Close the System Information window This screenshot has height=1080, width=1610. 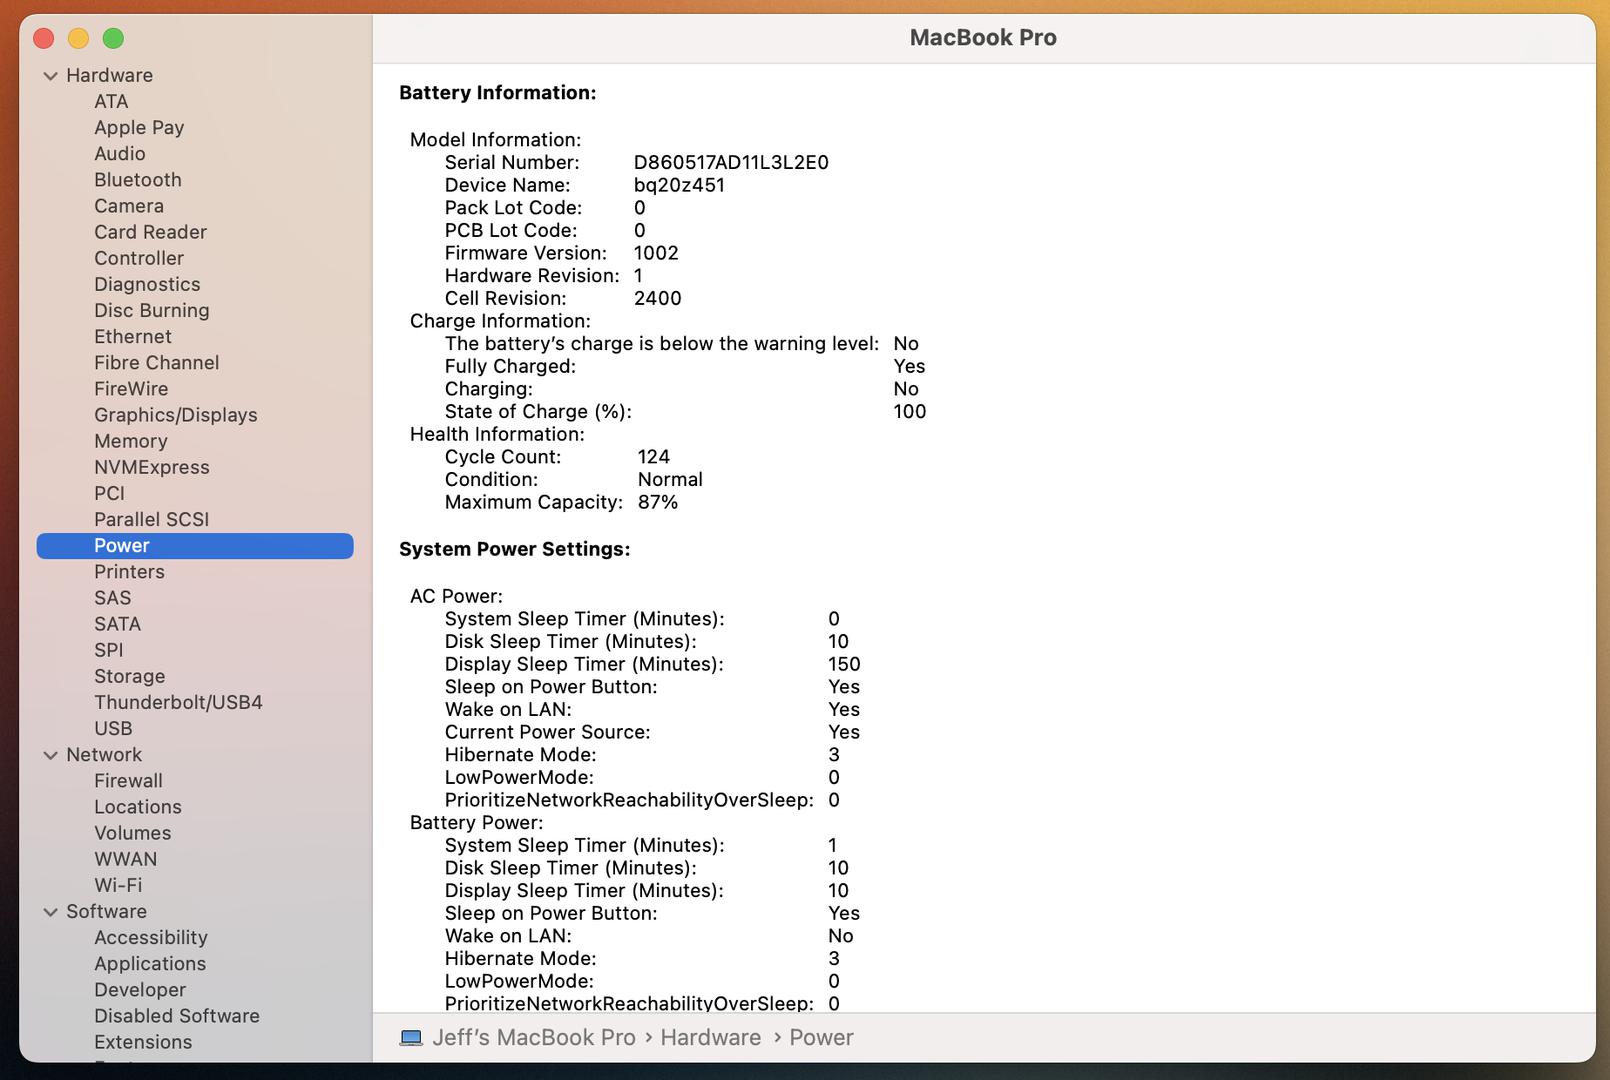coord(44,38)
